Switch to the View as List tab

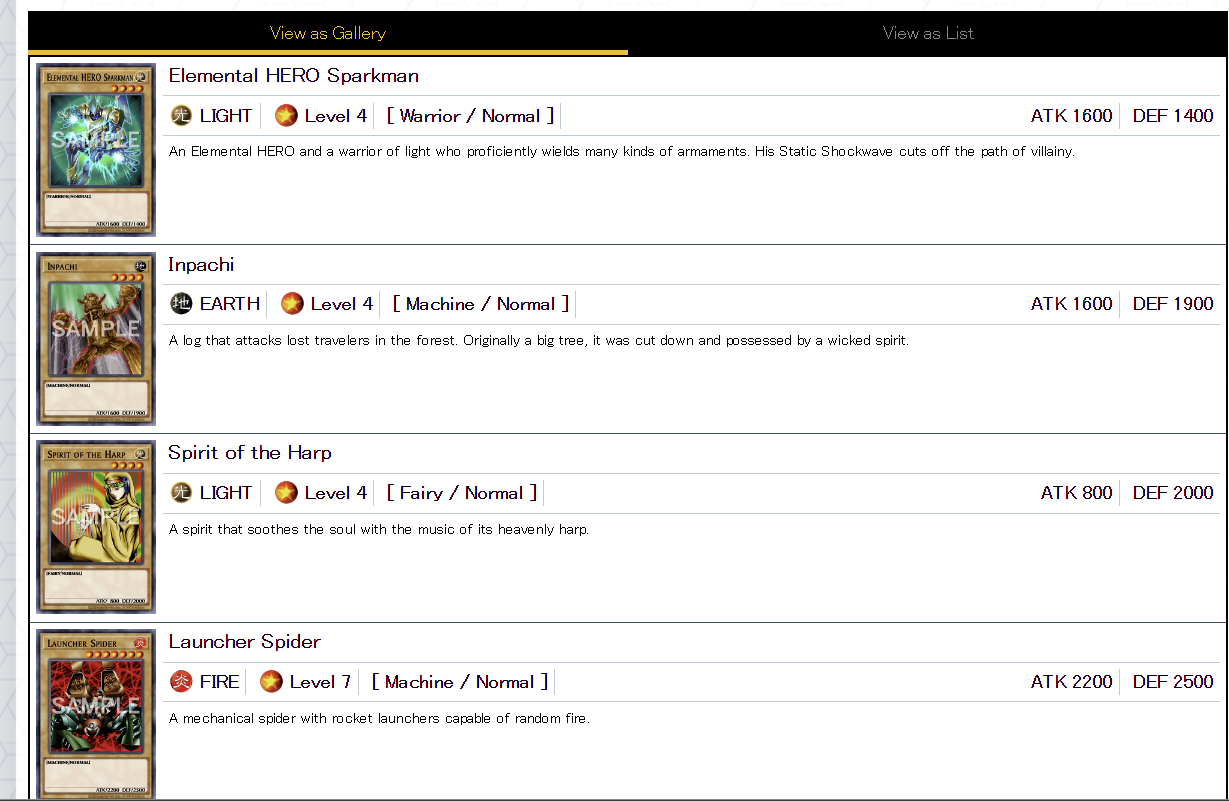click(x=928, y=33)
